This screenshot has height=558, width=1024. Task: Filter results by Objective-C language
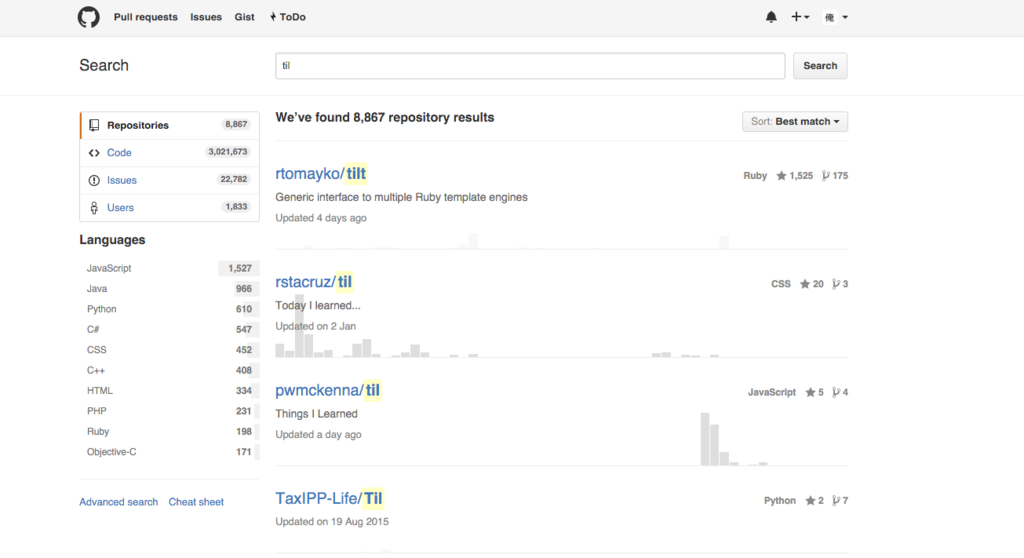coord(170,451)
